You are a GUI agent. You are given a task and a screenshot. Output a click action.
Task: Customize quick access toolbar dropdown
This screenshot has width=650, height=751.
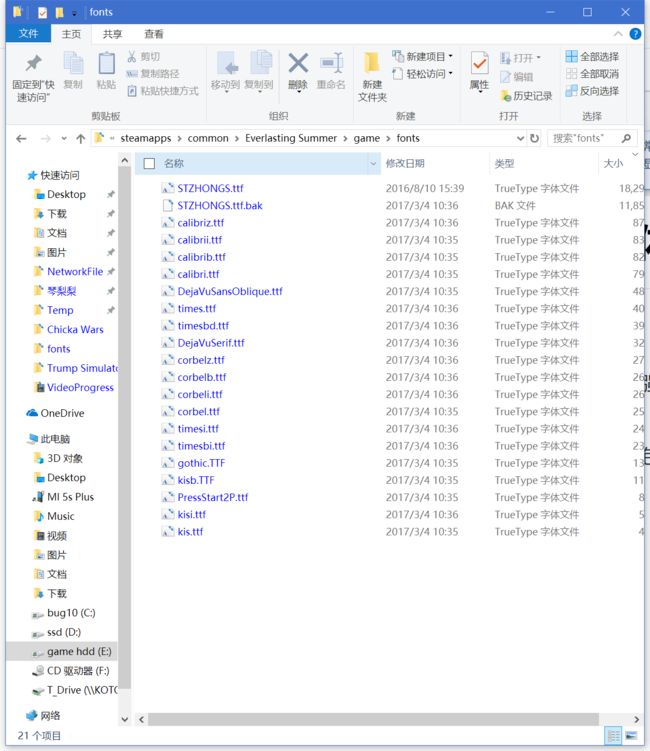[x=74, y=13]
